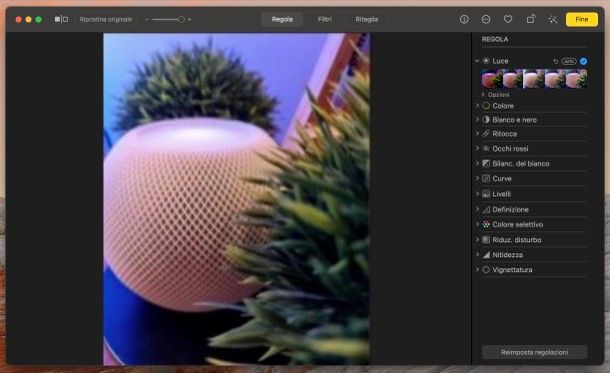Click the Occhi rossi eye icon
Viewport: 610px width, 373px height.
(x=486, y=148)
